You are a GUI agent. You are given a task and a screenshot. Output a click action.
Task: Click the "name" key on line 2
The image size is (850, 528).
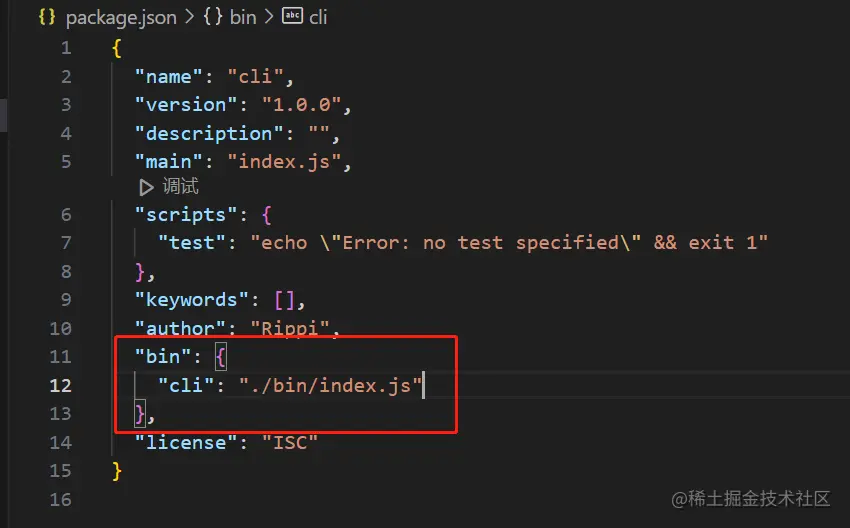(167, 76)
